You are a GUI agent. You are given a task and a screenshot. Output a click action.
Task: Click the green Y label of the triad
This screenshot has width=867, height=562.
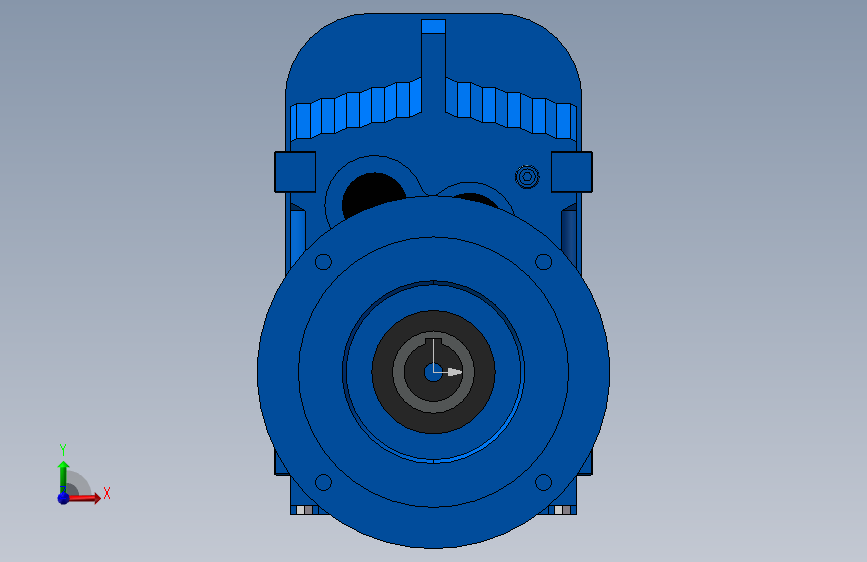63,450
